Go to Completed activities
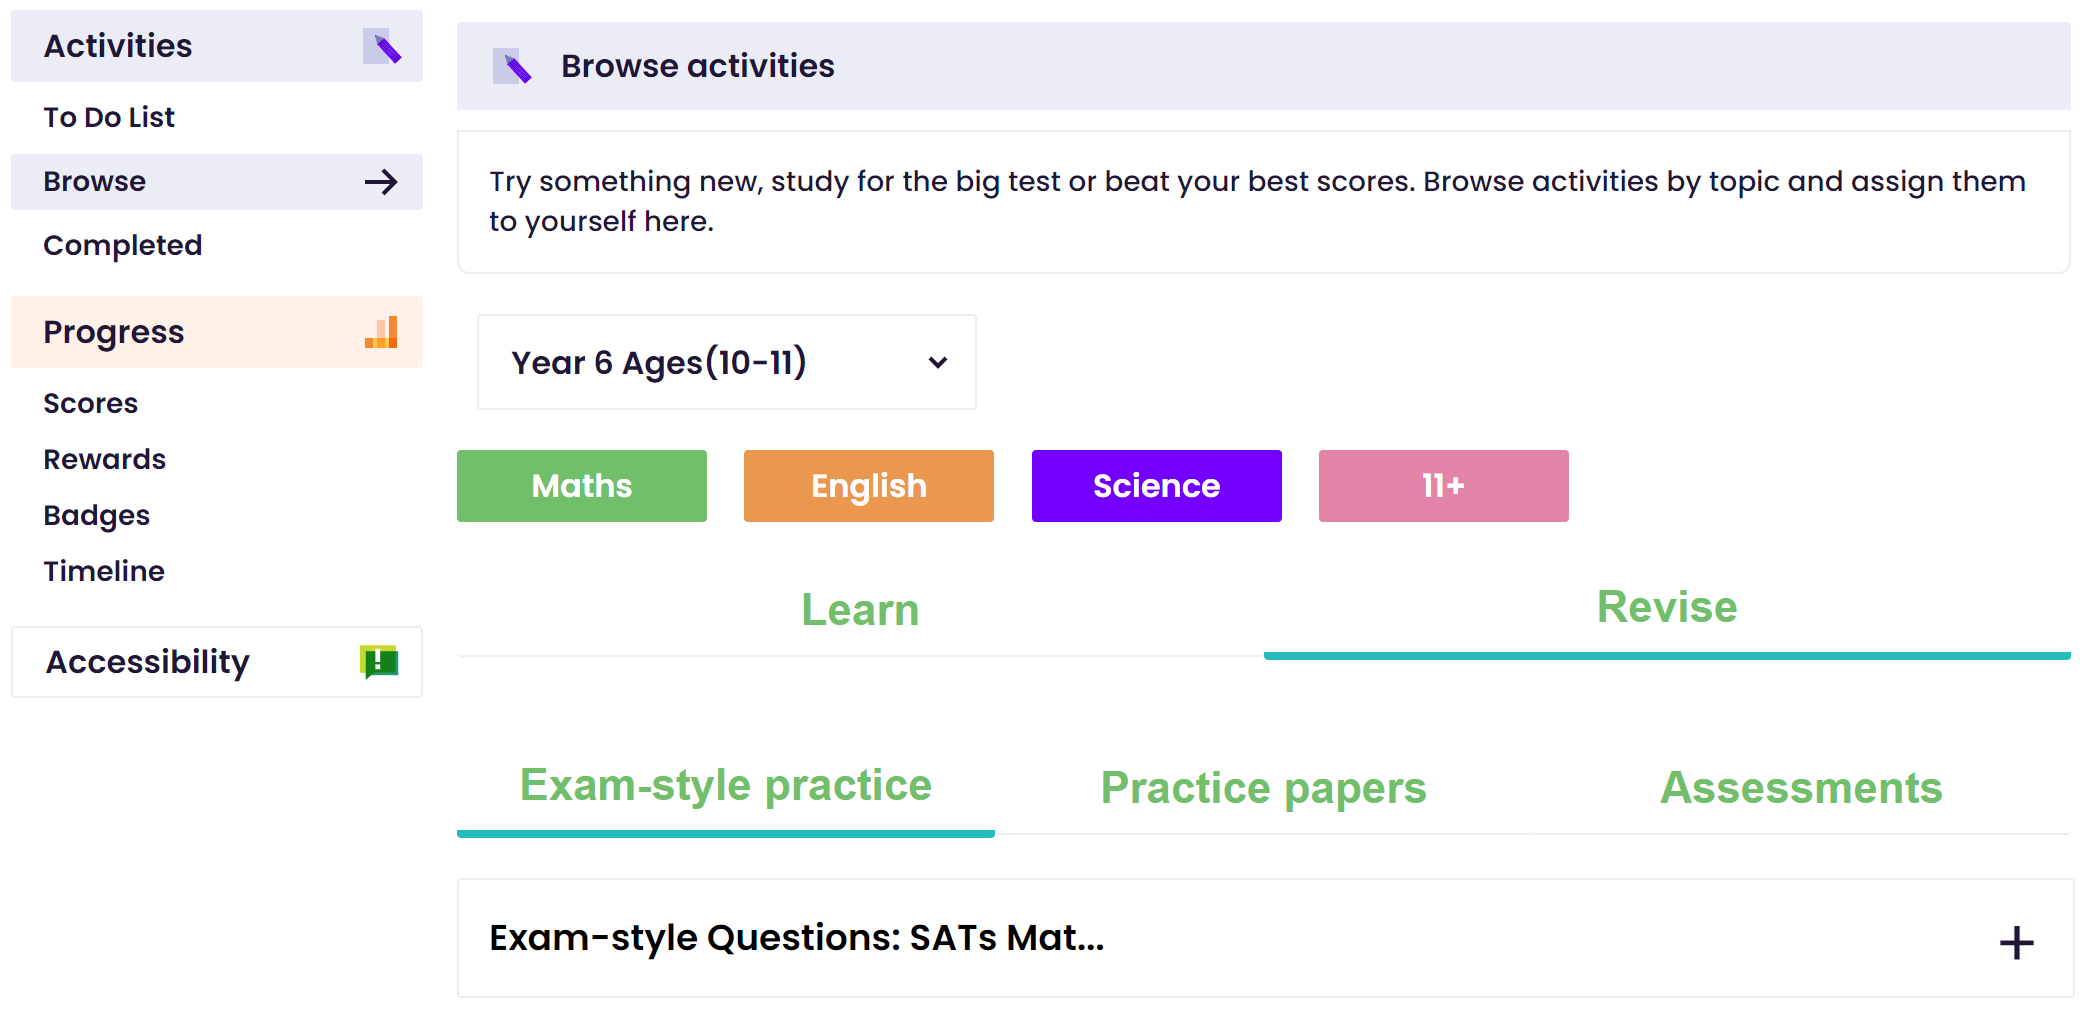The image size is (2096, 1016). (122, 246)
